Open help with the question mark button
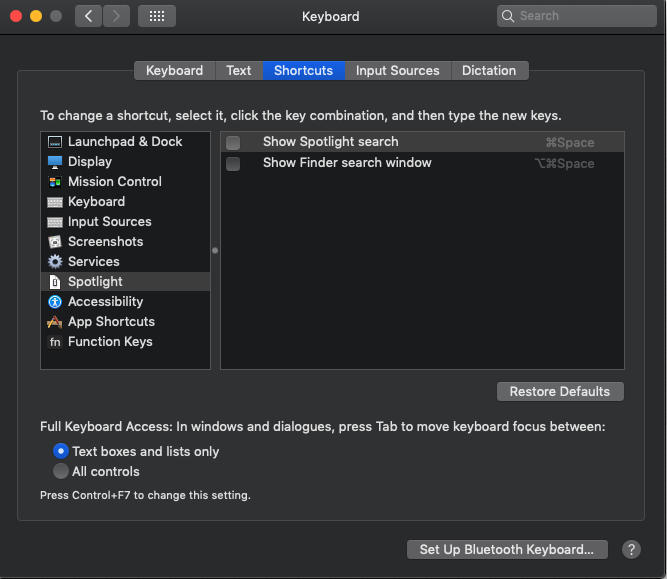The width and height of the screenshot is (667, 579). point(631,549)
